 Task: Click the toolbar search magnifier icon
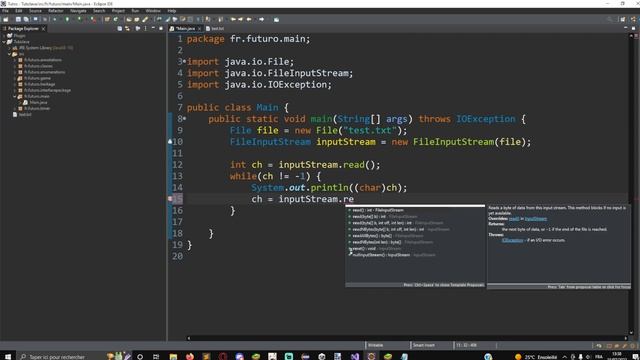610,19
